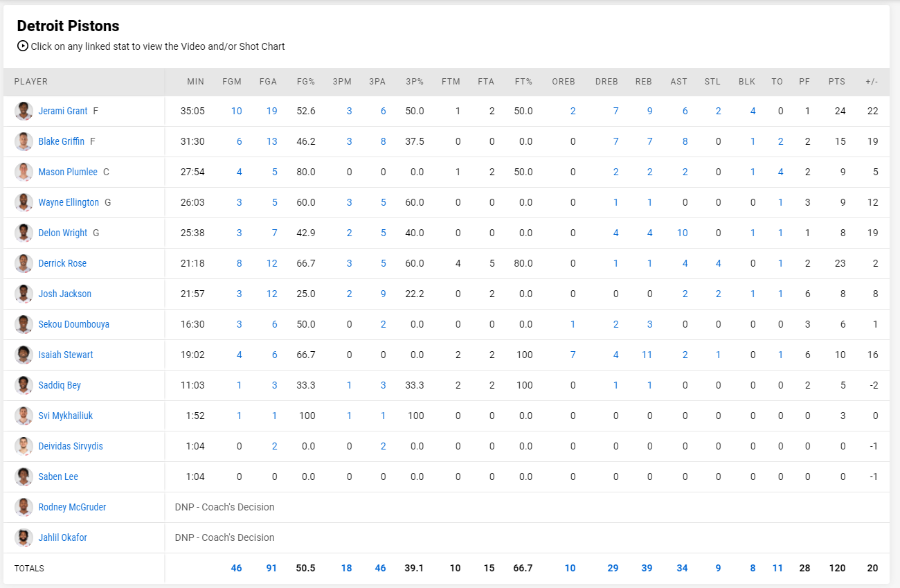
Task: Open Blake Griffin's player page
Action: [61, 141]
